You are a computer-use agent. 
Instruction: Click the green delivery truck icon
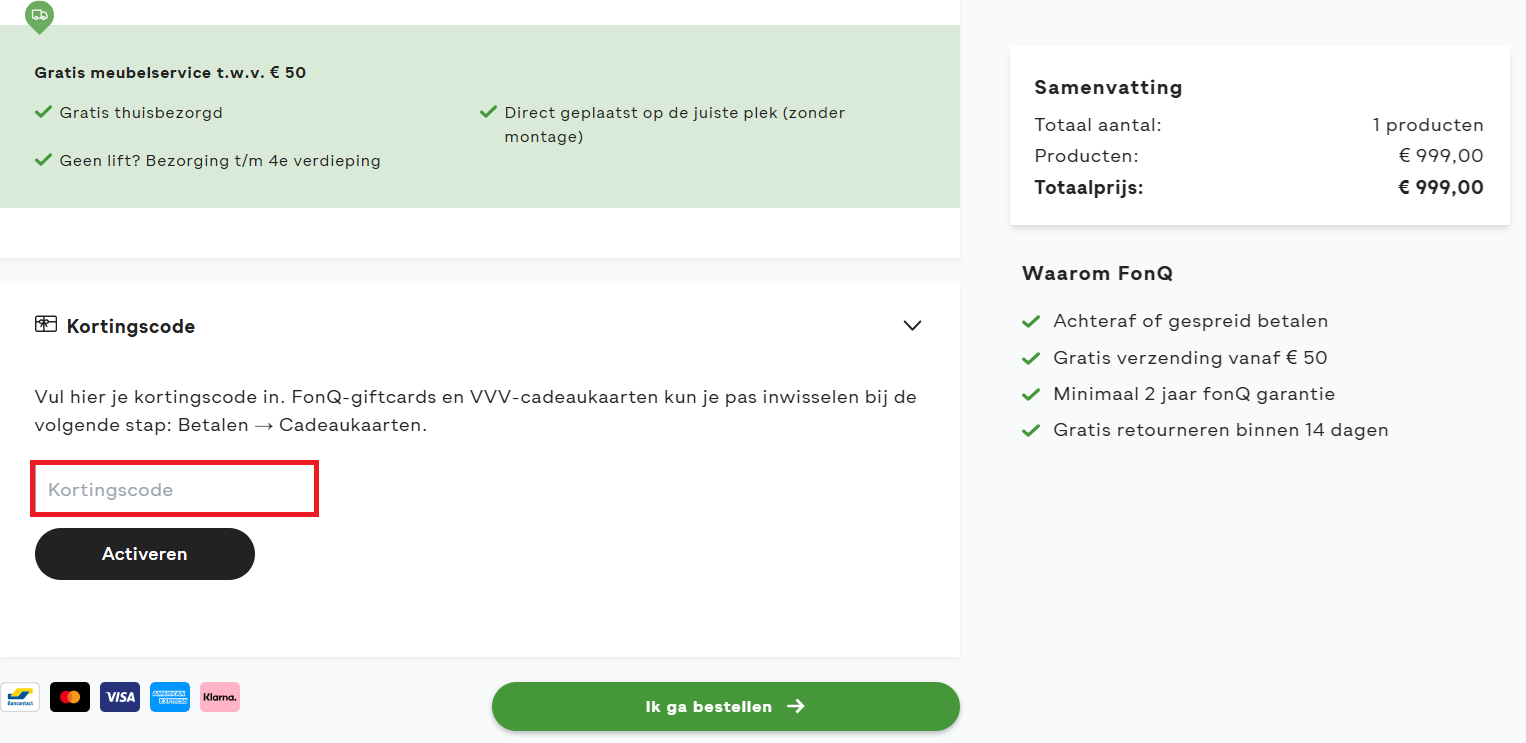[x=39, y=15]
